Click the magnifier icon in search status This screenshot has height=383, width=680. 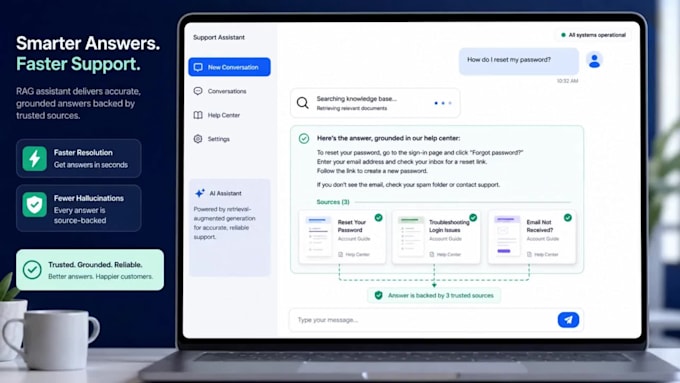(302, 103)
